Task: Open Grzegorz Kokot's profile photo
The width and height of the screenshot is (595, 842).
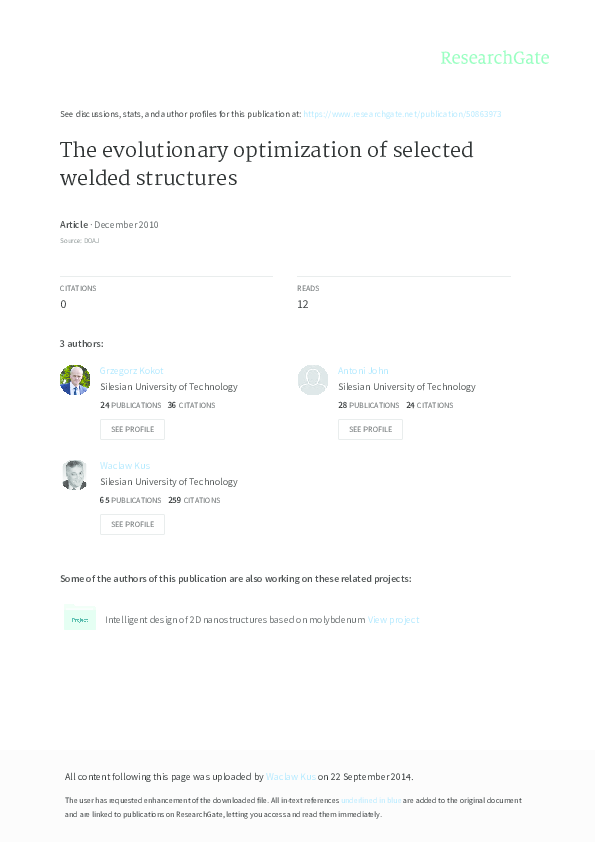Action: coord(74,380)
